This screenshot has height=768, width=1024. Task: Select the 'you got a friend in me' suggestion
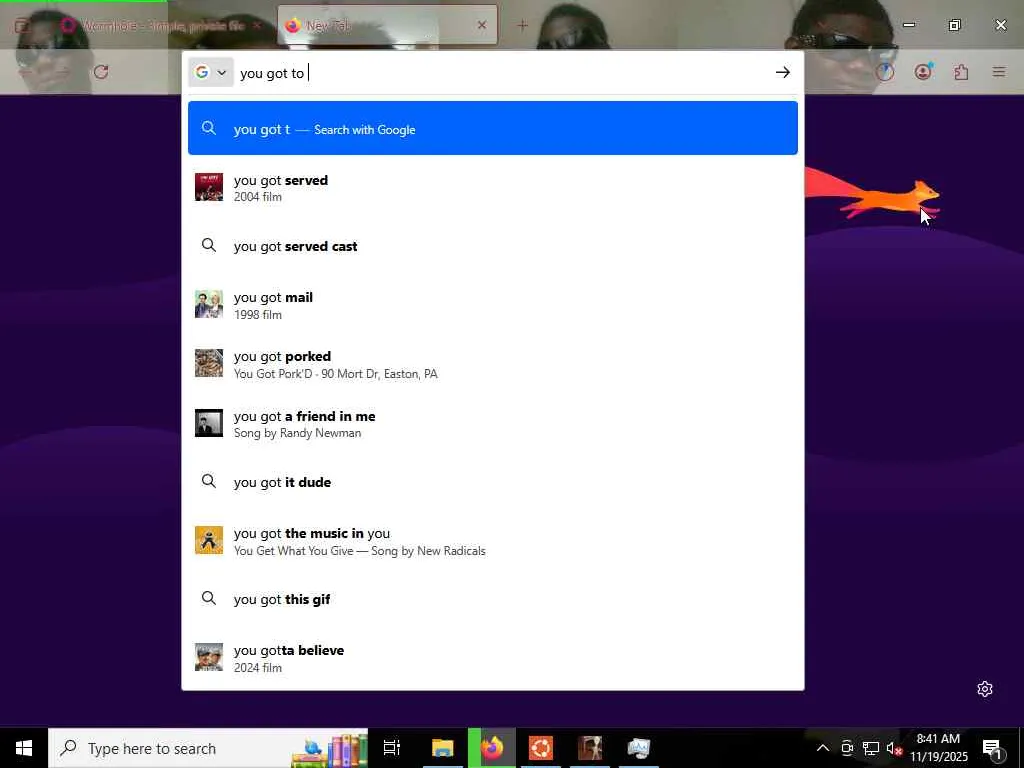pos(492,423)
